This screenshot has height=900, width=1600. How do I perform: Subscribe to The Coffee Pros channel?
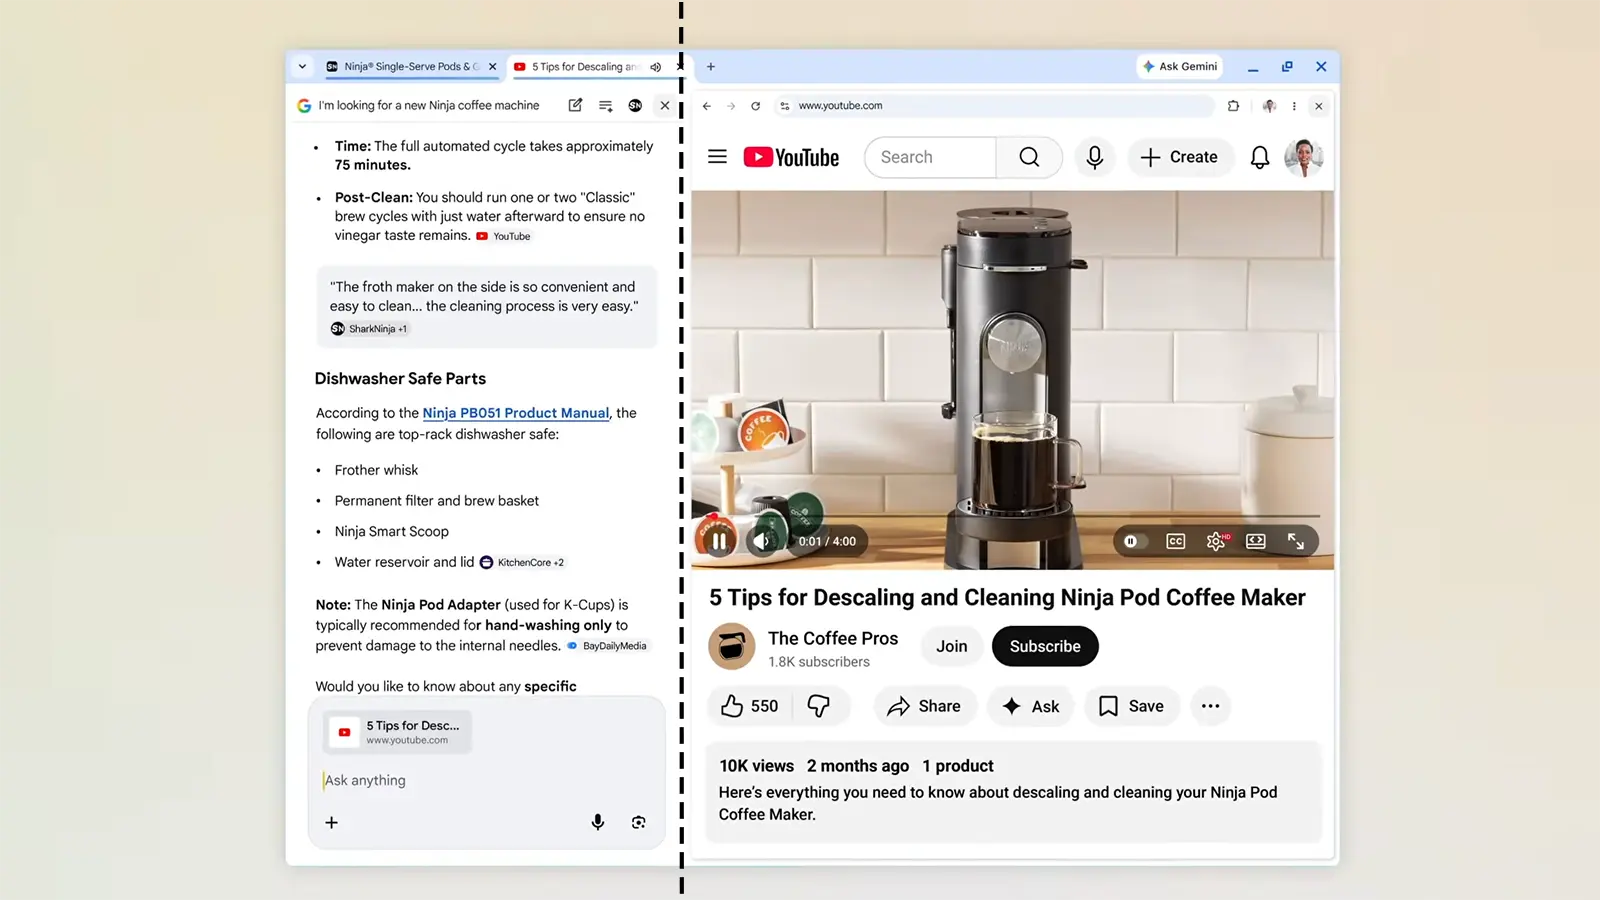tap(1044, 646)
